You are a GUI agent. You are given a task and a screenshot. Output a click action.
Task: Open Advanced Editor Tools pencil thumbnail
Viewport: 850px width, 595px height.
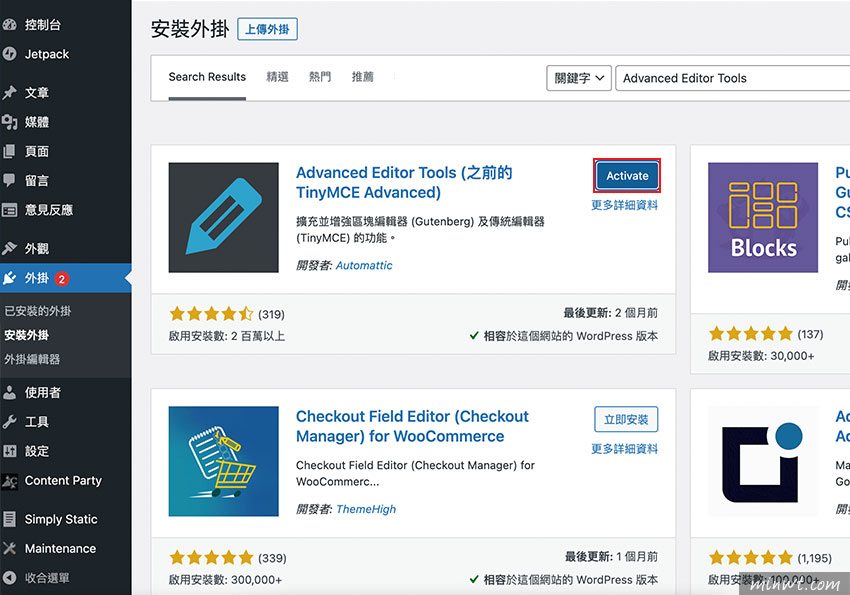223,217
